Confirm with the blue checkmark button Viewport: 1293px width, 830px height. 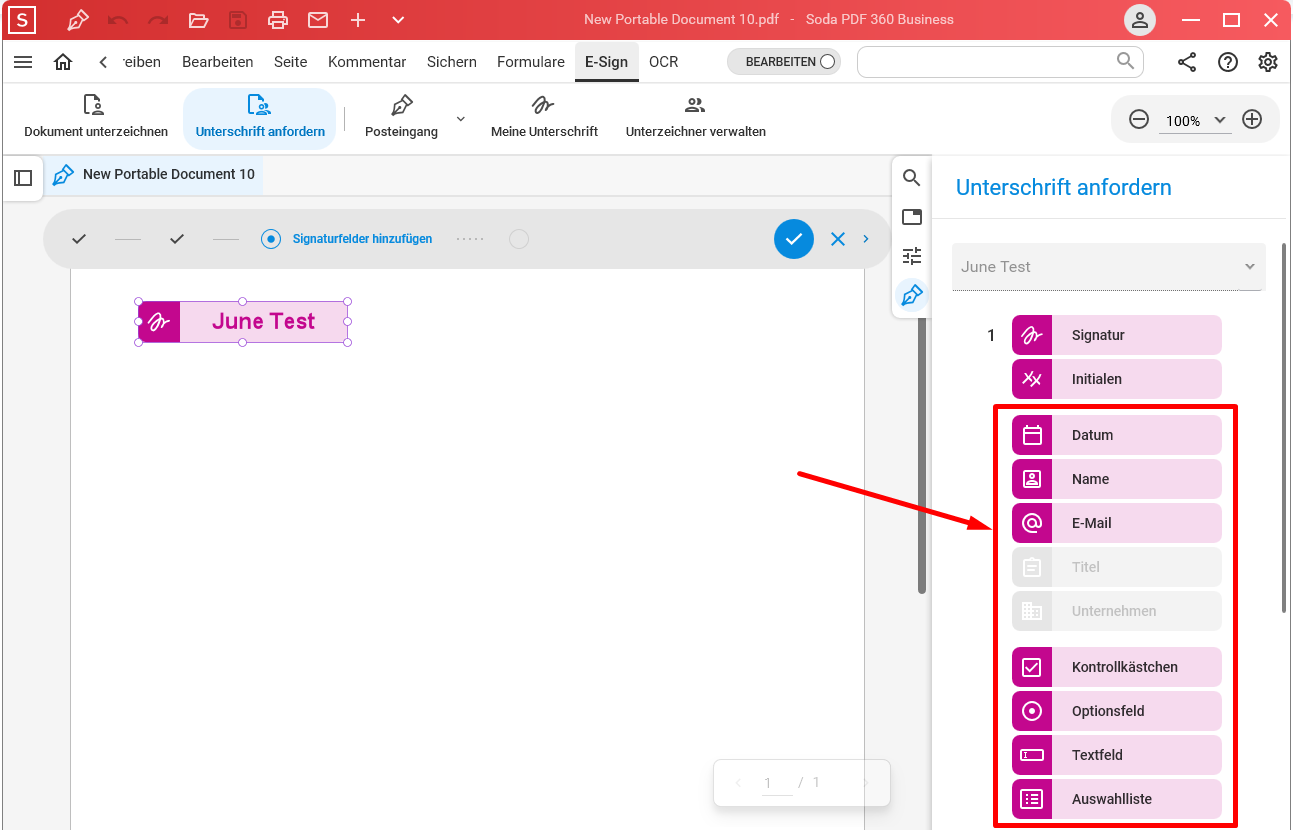pos(794,239)
